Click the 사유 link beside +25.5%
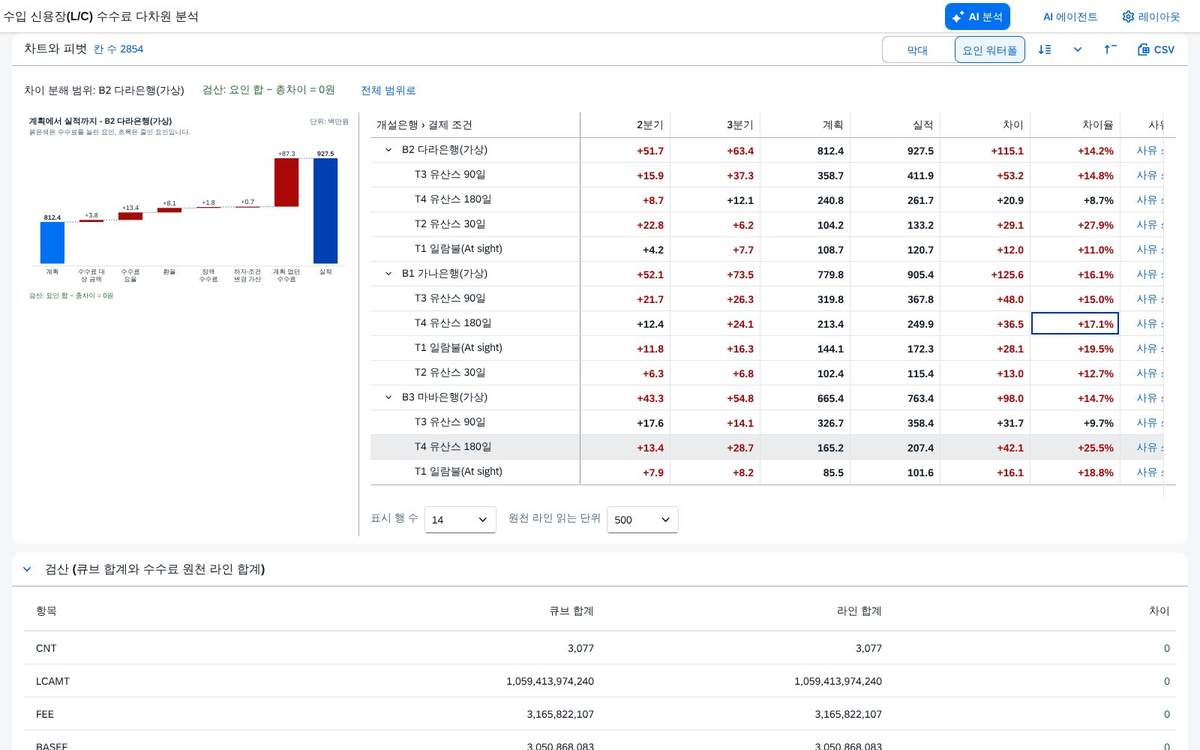Screen dimensions: 1200x750 pyautogui.click(x=1149, y=447)
